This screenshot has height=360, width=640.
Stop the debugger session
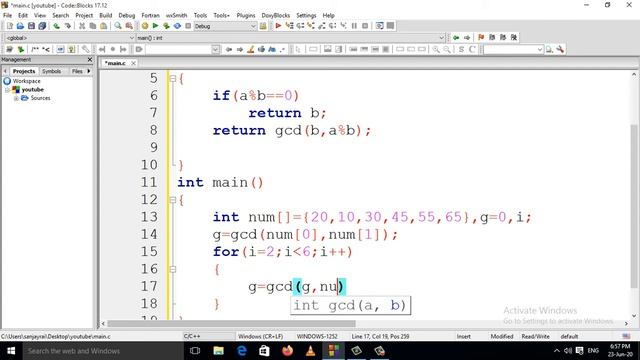point(365,26)
